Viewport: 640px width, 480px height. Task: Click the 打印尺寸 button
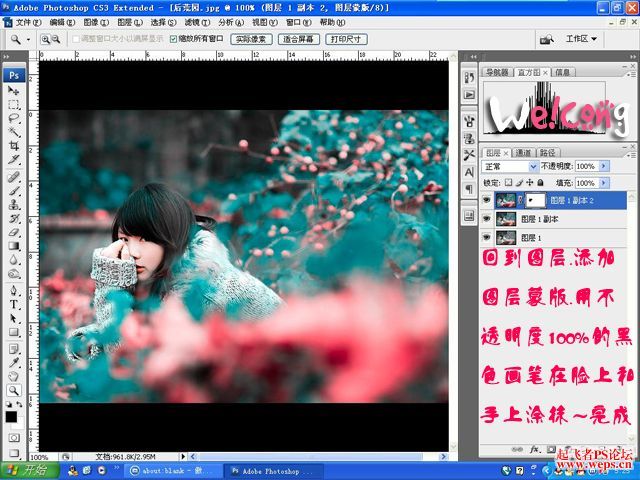tap(345, 39)
